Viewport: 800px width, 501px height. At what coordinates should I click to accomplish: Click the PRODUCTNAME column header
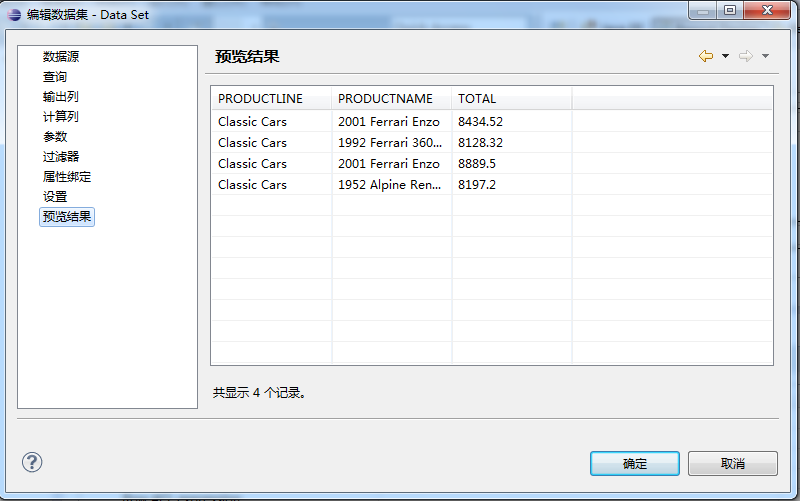(x=391, y=98)
